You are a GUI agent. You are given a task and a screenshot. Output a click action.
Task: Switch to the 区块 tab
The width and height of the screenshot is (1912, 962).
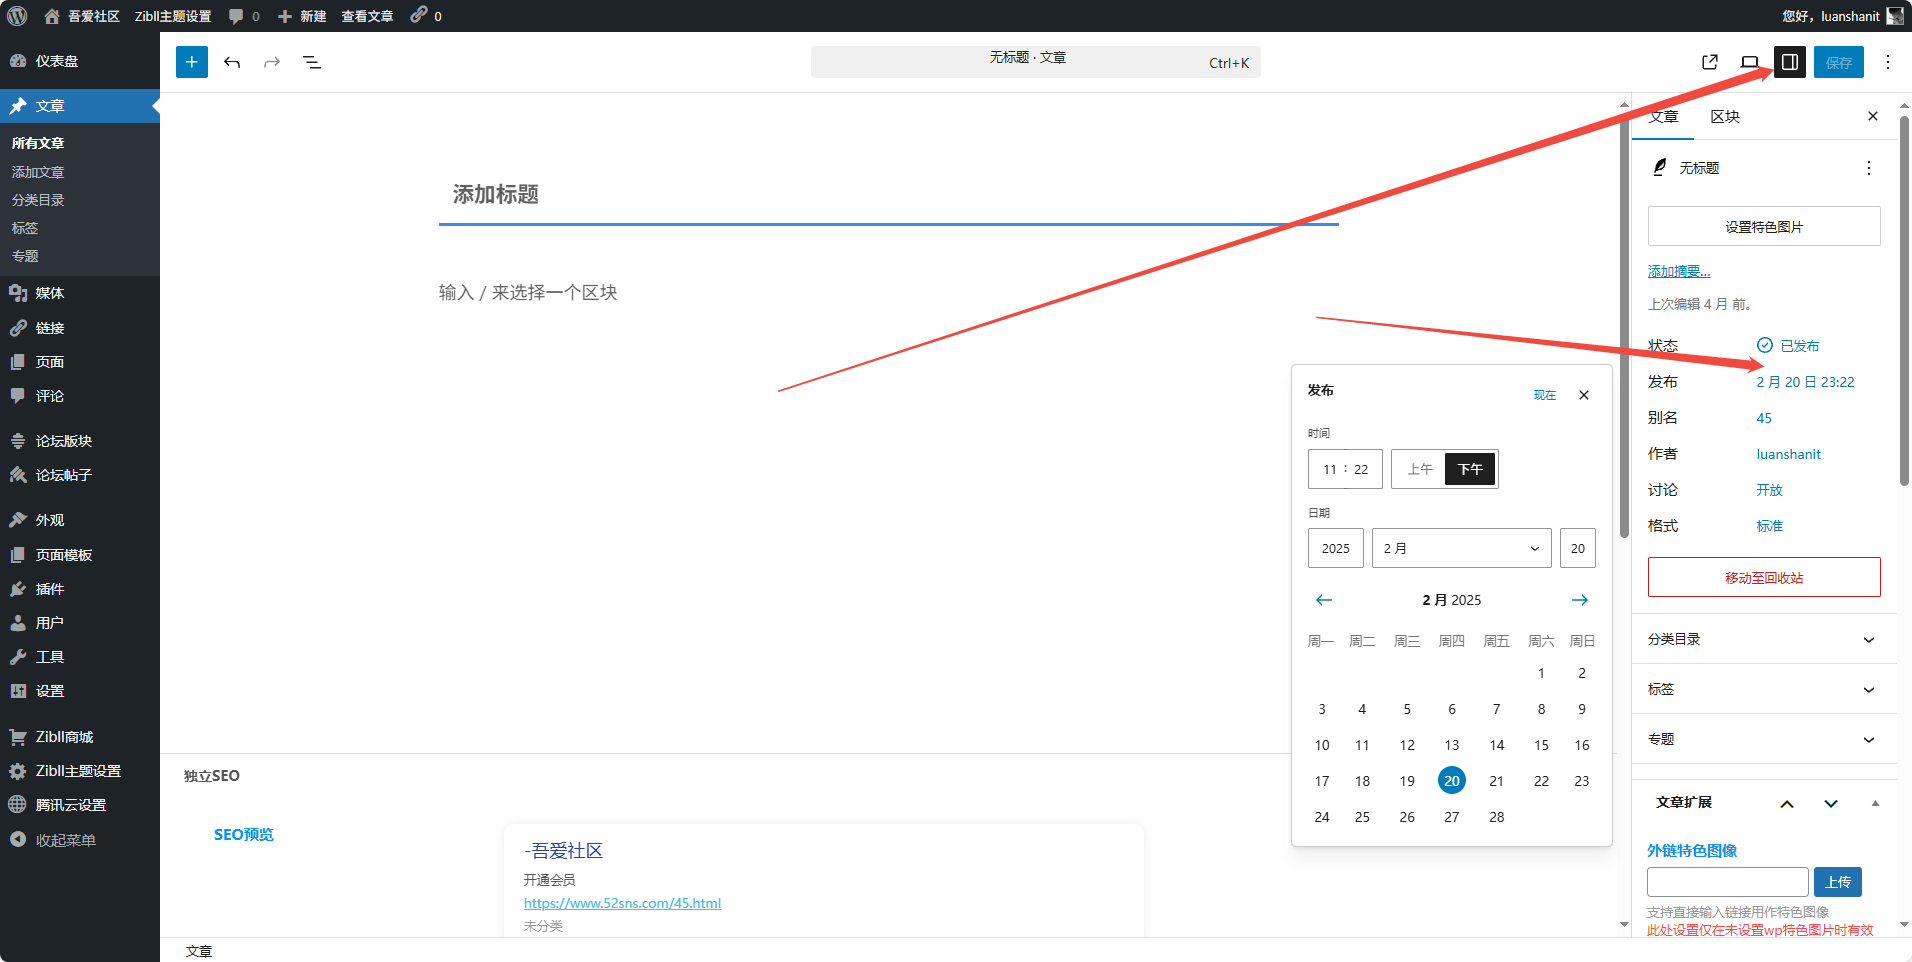click(x=1725, y=117)
